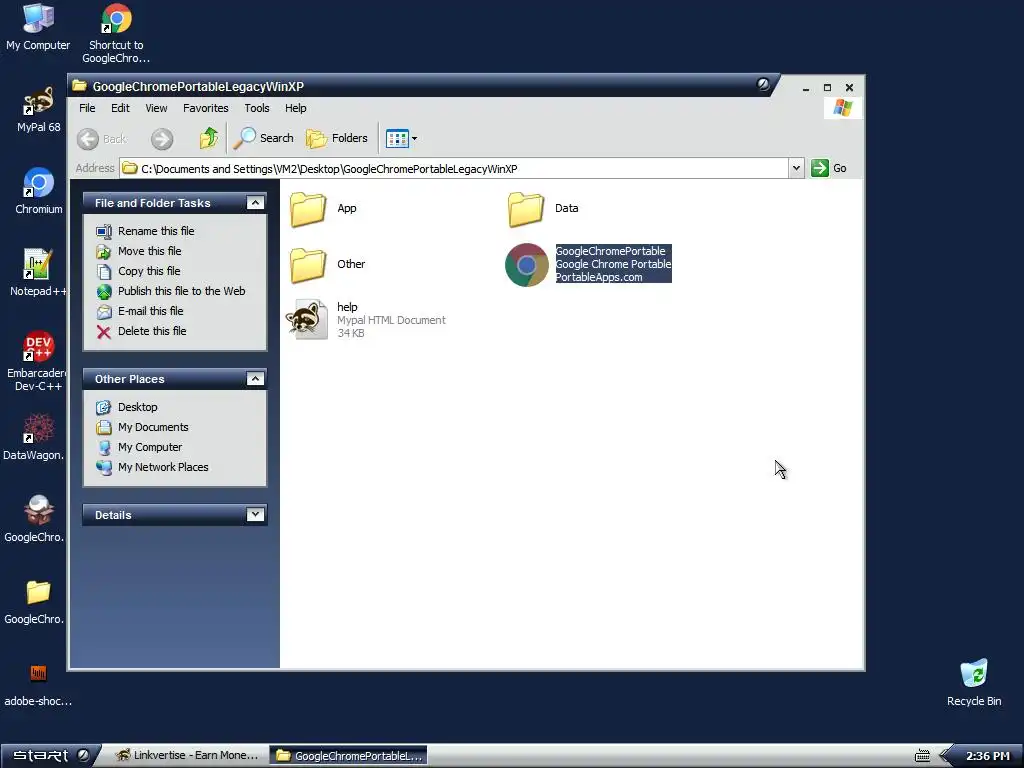Viewport: 1024px width, 768px height.
Task: Select Chromium desktop icon
Action: click(x=38, y=184)
